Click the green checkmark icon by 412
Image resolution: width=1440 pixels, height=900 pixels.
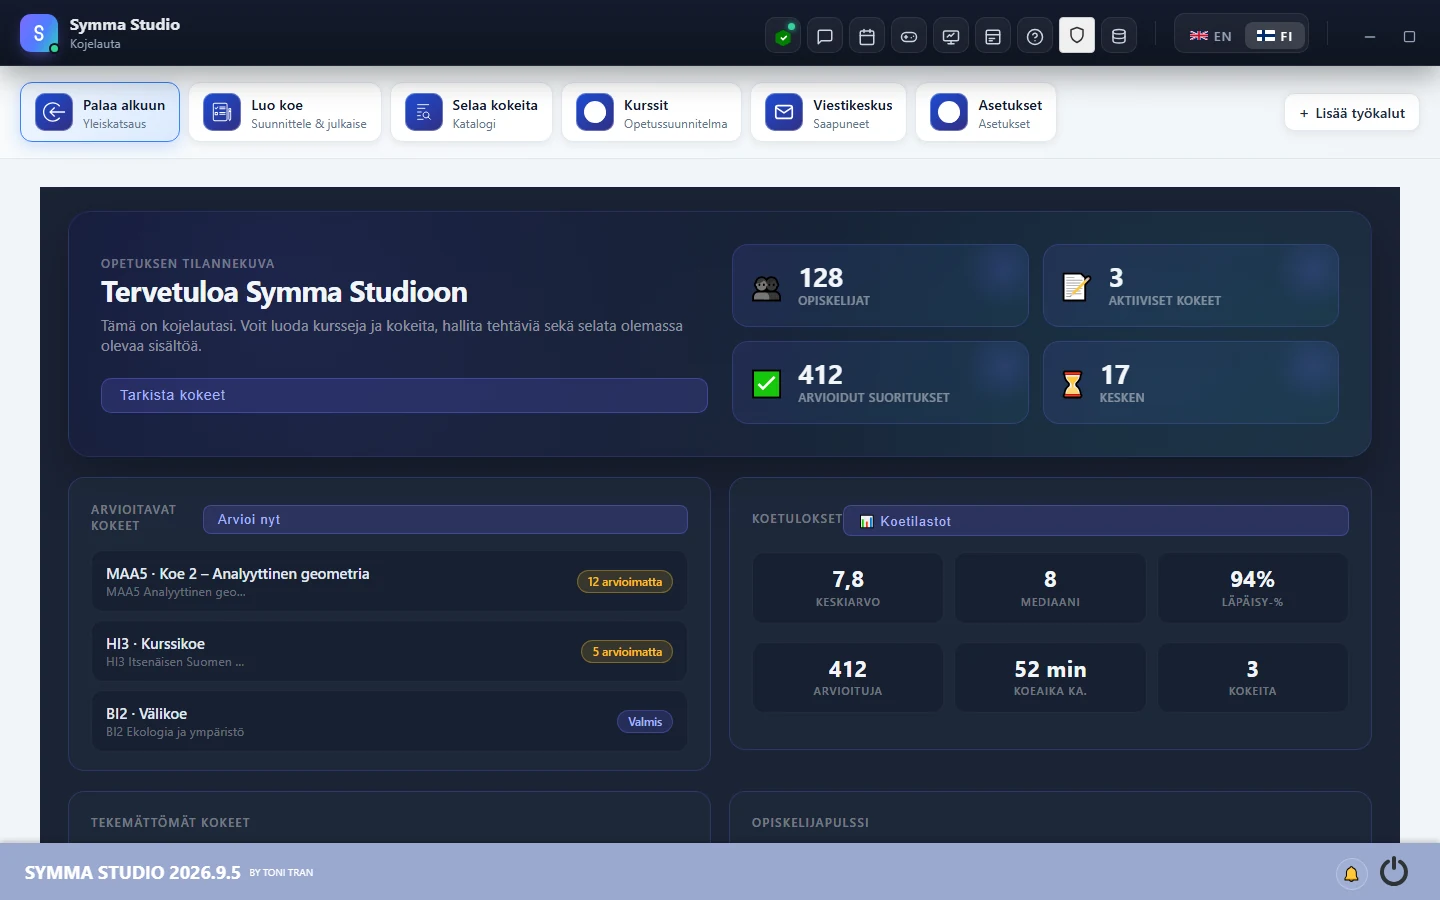[x=766, y=384]
